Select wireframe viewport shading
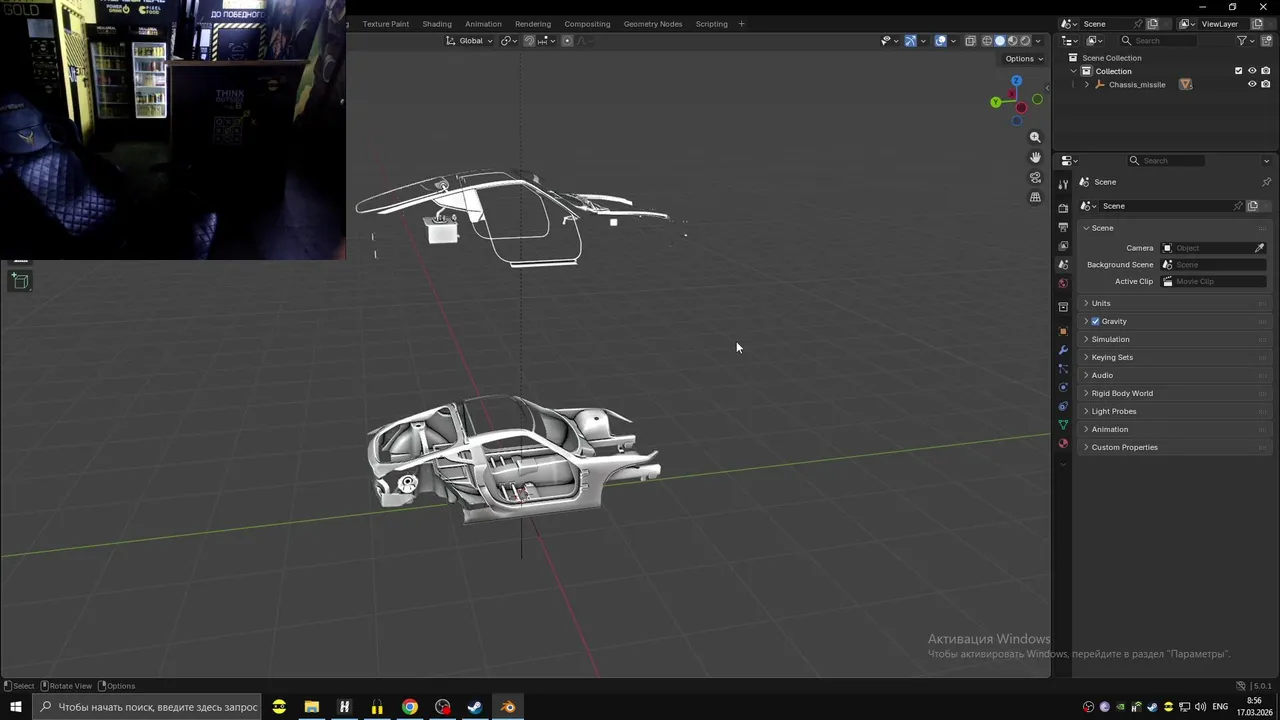 coord(987,41)
